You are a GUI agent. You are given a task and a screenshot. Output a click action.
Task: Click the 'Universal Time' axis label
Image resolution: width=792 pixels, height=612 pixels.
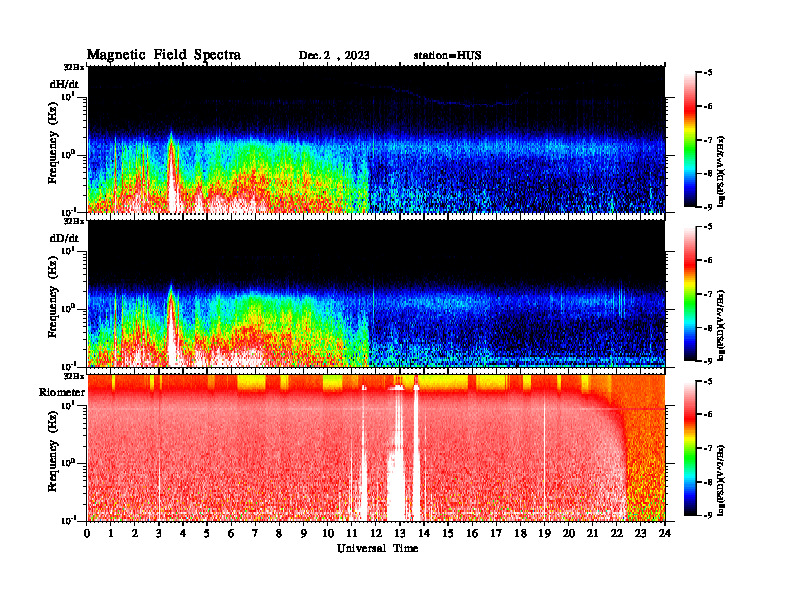click(x=377, y=548)
